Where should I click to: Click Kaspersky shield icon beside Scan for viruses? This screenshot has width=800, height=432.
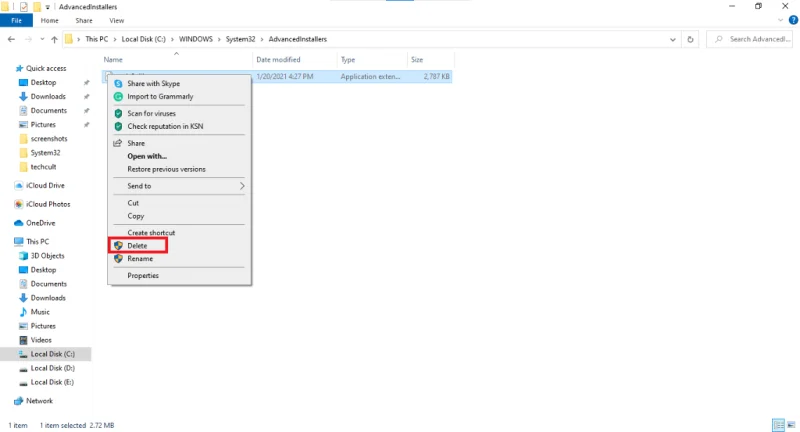tap(118, 113)
